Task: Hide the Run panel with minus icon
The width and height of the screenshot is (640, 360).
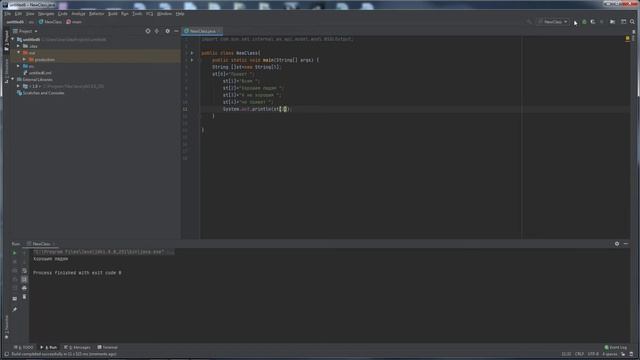Action: 626,244
